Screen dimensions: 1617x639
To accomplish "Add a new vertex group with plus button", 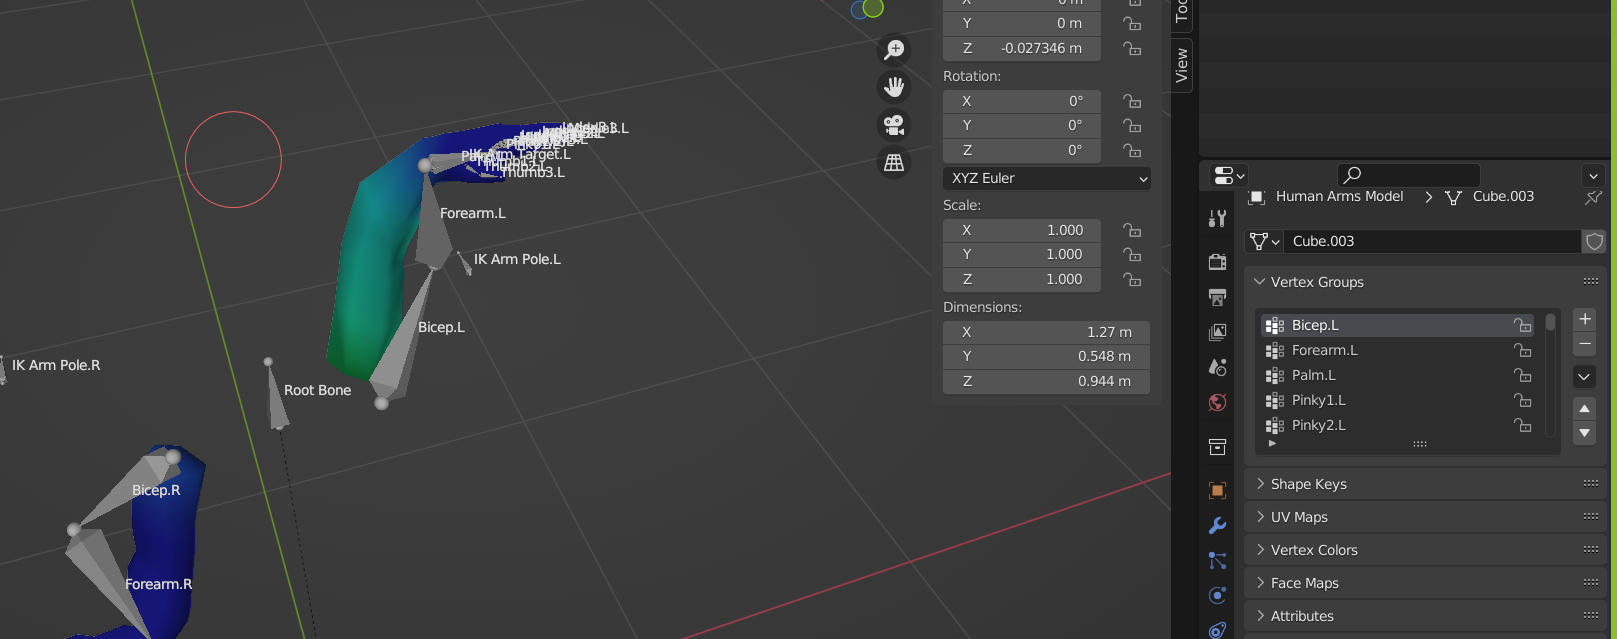I will coord(1584,319).
